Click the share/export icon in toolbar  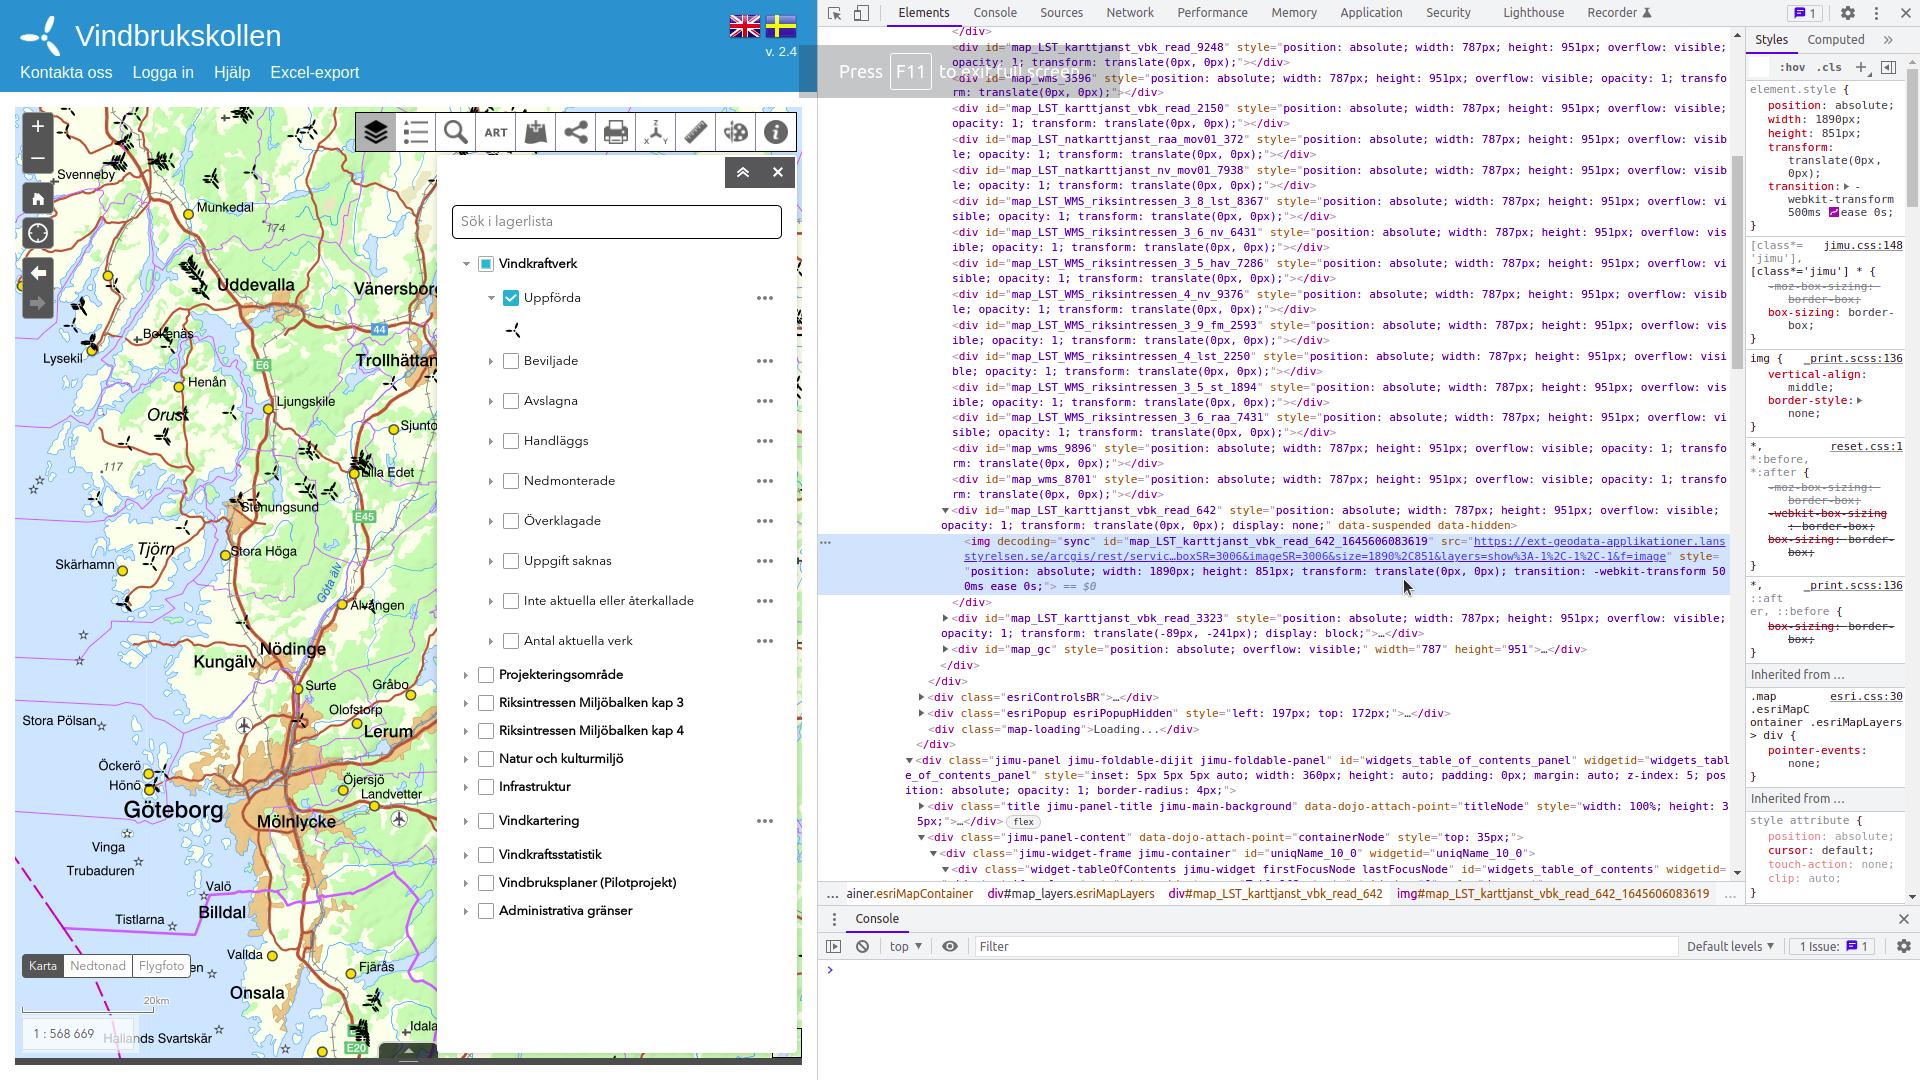pyautogui.click(x=575, y=131)
